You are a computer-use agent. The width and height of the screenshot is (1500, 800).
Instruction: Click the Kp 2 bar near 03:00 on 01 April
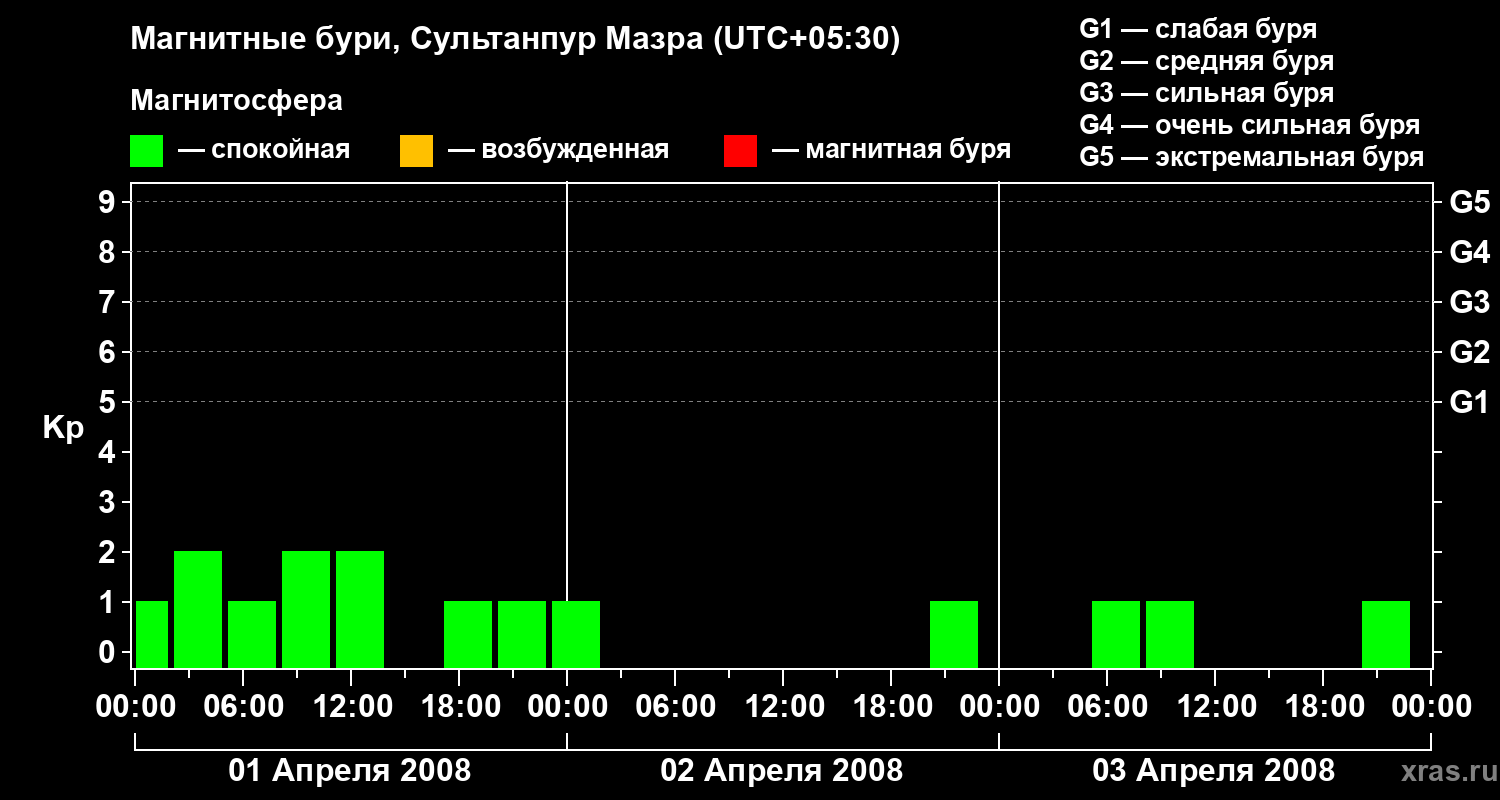coord(198,609)
